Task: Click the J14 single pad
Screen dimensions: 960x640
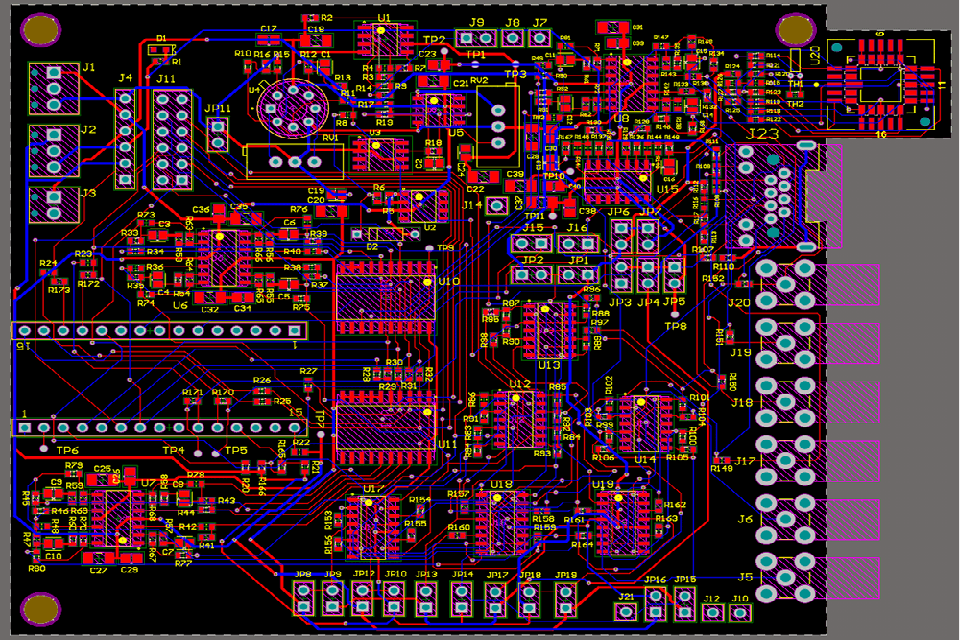Action: pyautogui.click(x=497, y=206)
